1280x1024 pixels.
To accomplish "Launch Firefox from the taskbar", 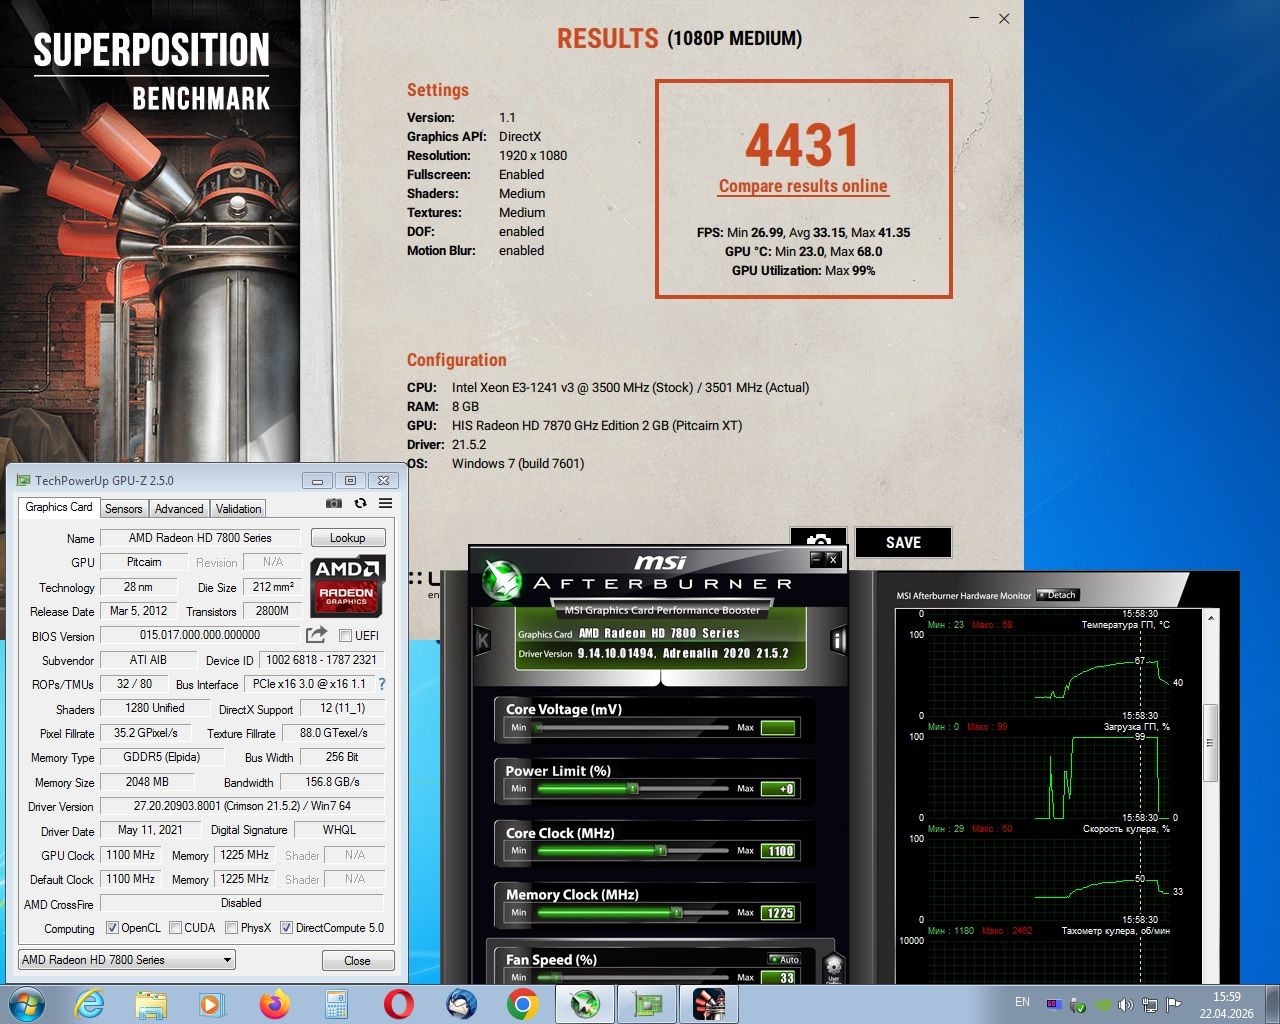I will 274,1003.
